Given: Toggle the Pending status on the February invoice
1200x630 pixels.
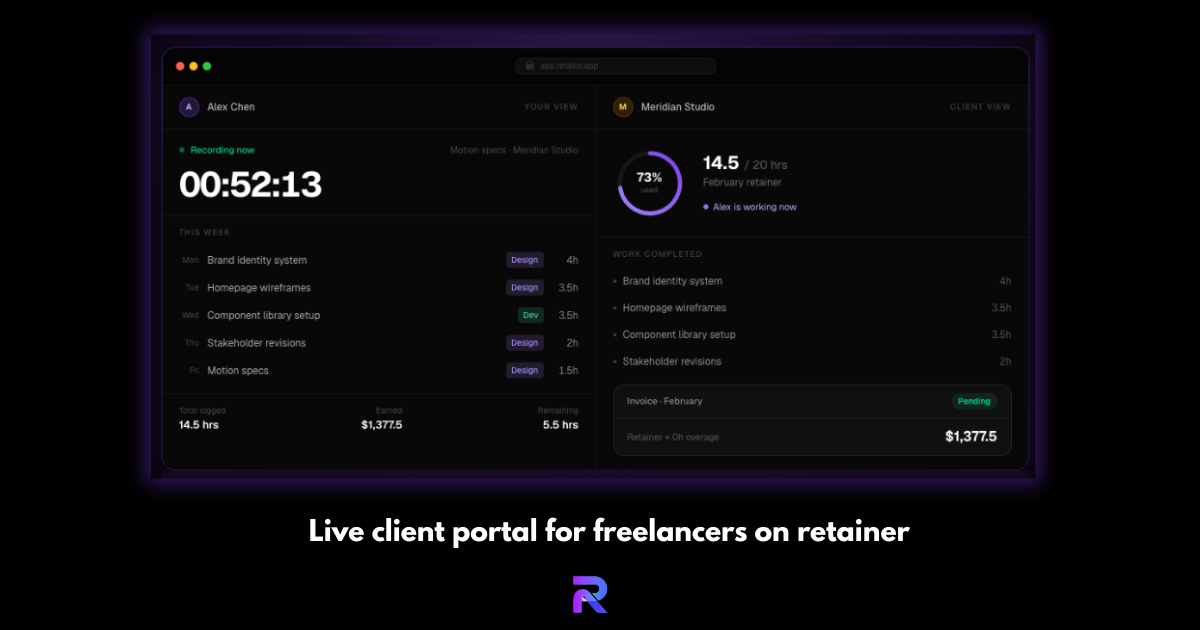Looking at the screenshot, I should pyautogui.click(x=974, y=401).
